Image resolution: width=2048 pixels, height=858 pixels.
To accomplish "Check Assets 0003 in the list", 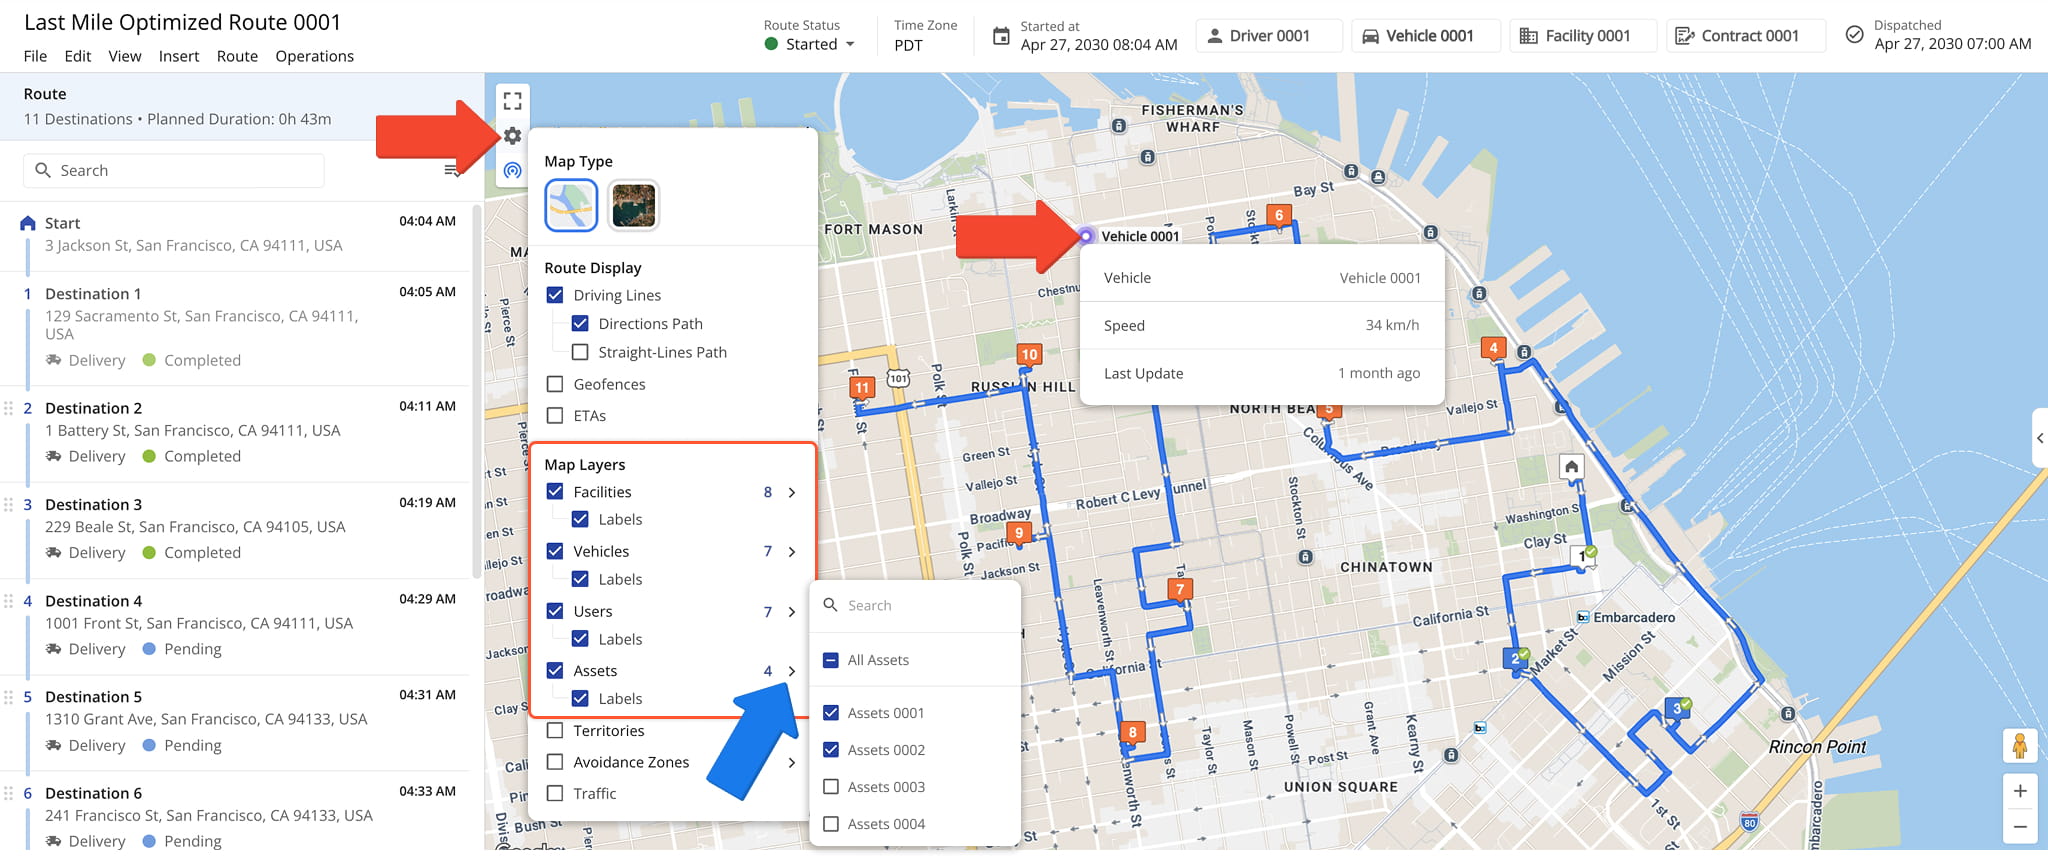I will point(830,787).
